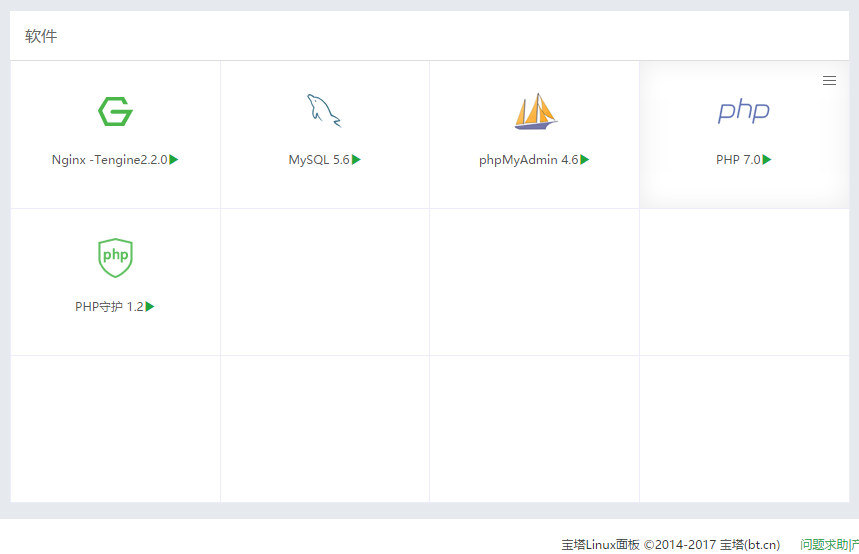Click the PHP守护 shield icon
This screenshot has height=554, width=859.
point(115,258)
